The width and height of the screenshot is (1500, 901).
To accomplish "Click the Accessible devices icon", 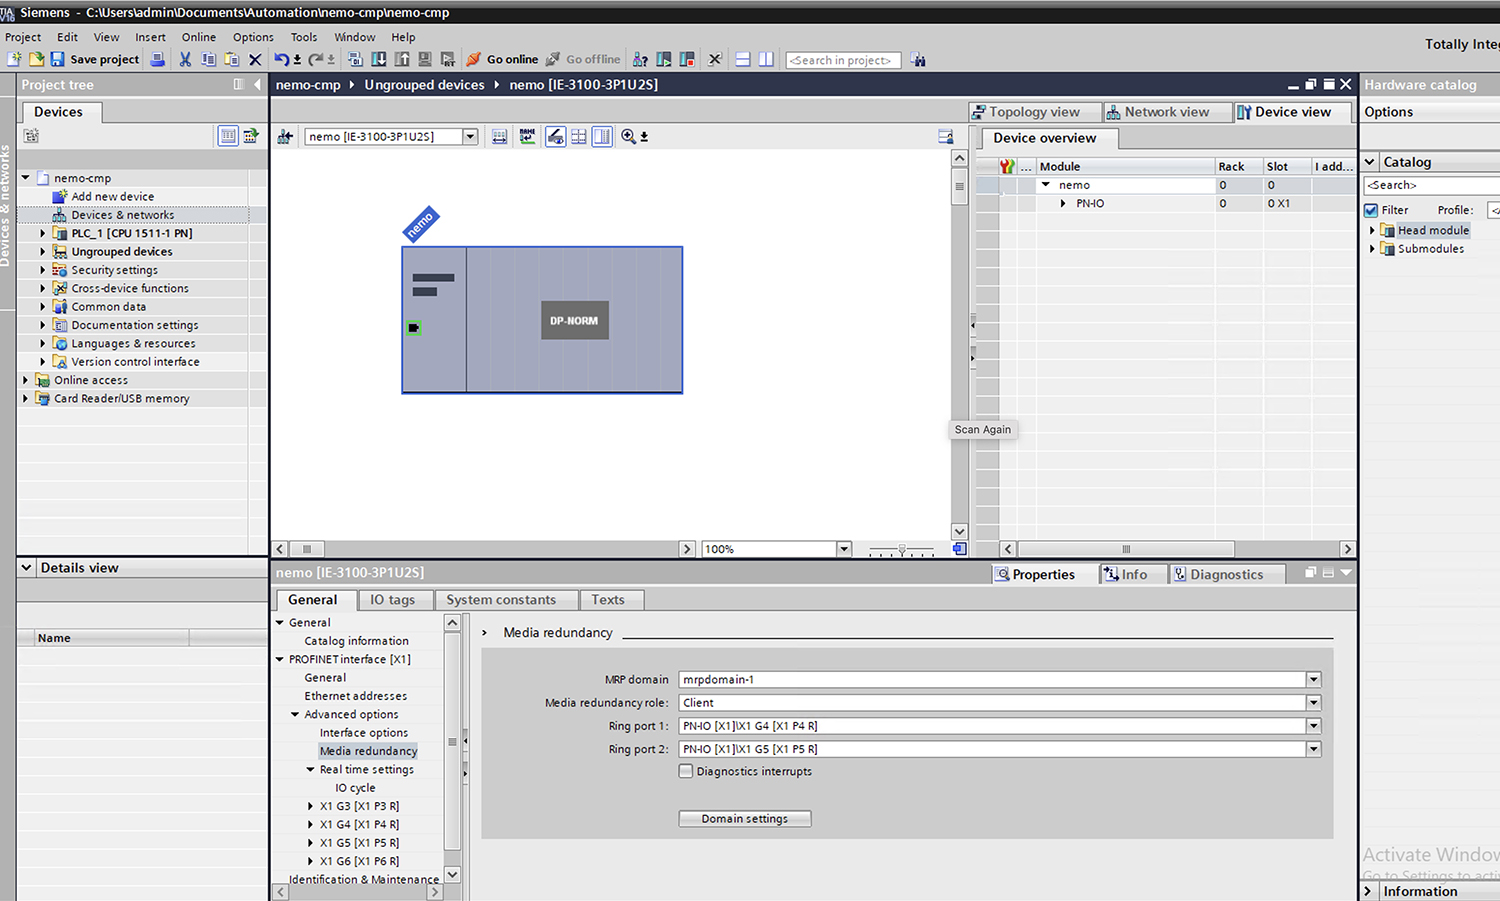I will pyautogui.click(x=640, y=59).
